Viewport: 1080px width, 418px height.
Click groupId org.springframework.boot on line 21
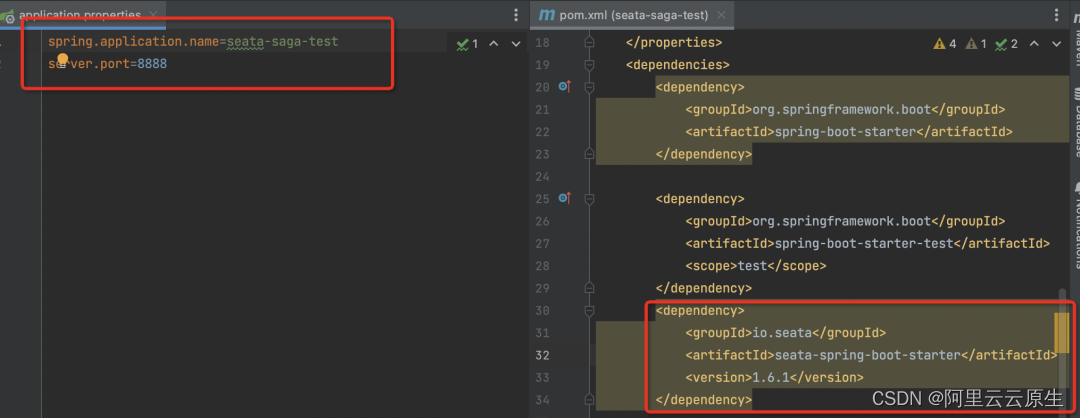click(x=841, y=109)
